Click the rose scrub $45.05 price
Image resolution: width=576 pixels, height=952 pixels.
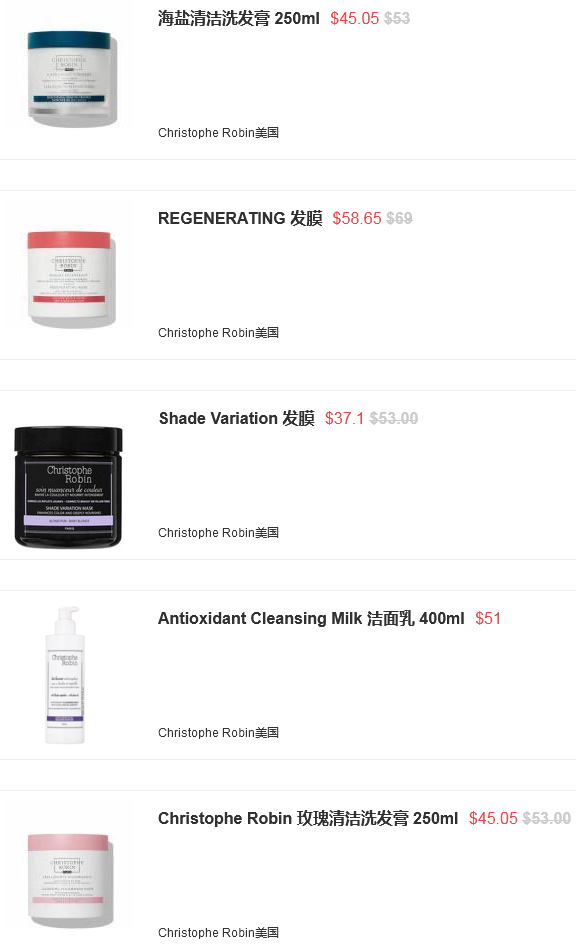point(493,818)
